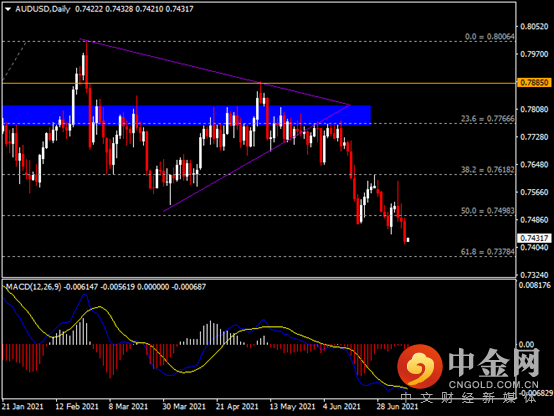Click the MACD(12,26,9) indicator label

[x=34, y=287]
